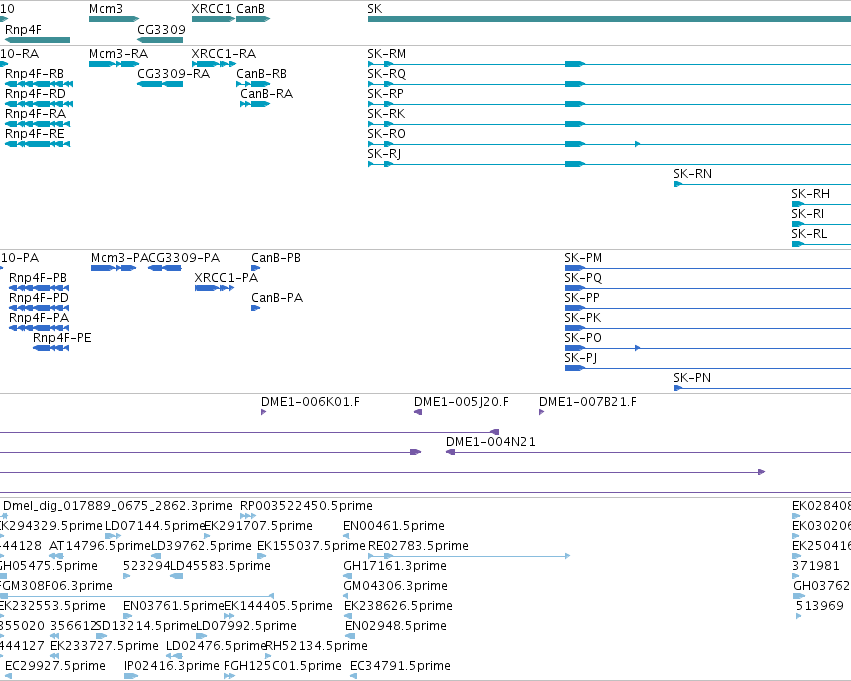Select protein Rnp4F-PB
The image size is (851, 681).
point(39,288)
